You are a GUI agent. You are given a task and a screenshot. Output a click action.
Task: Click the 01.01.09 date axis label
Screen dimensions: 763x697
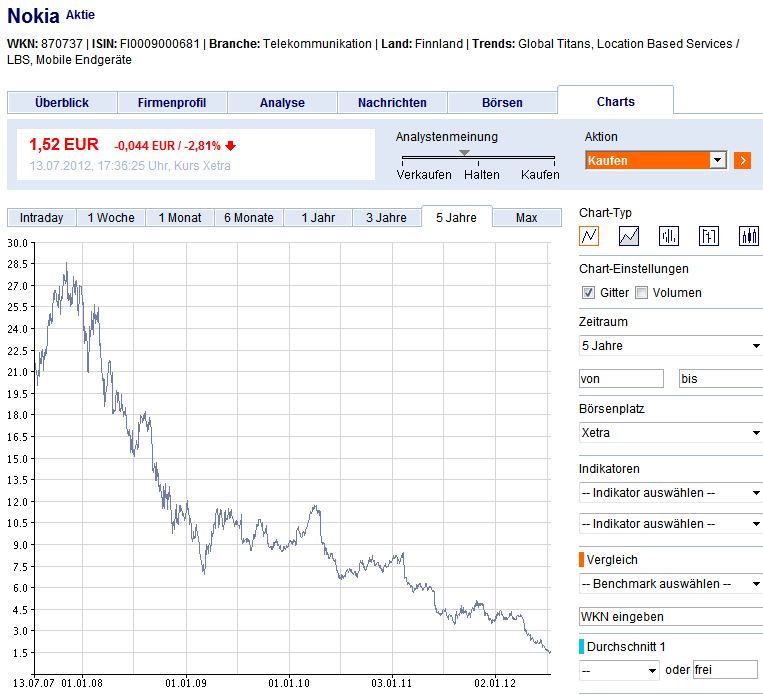186,683
